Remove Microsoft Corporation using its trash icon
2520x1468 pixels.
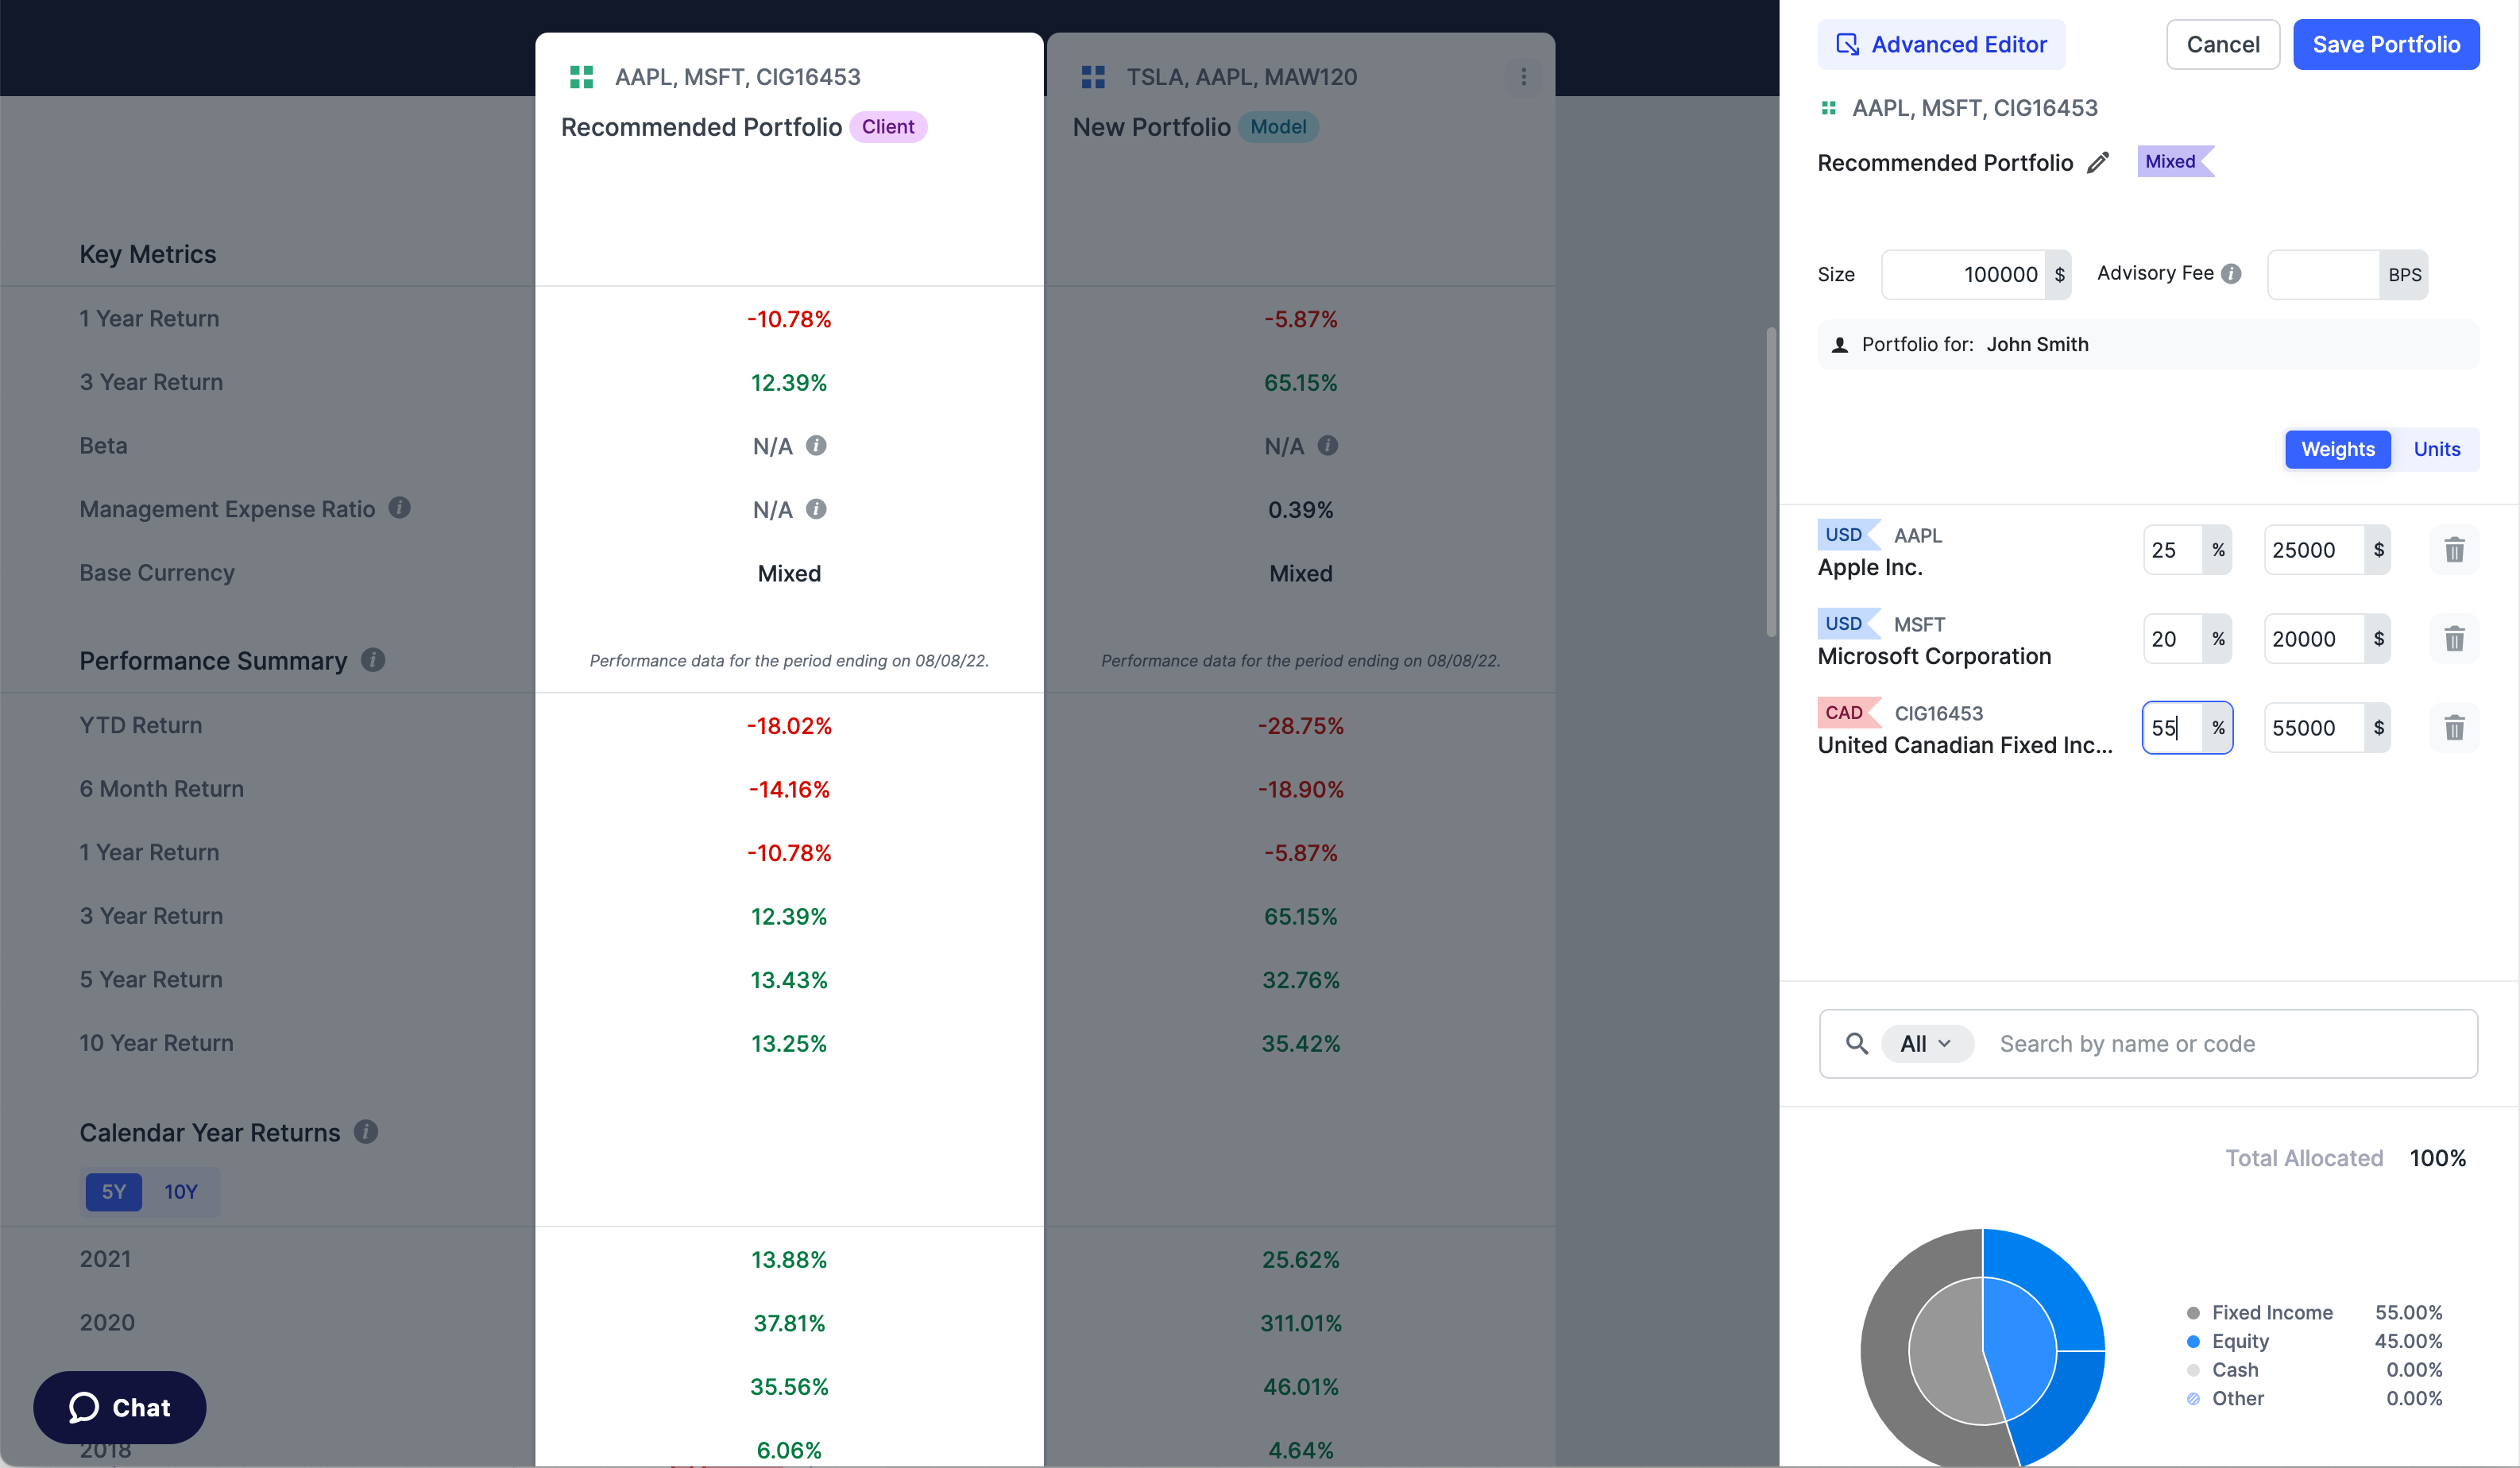tap(2455, 639)
